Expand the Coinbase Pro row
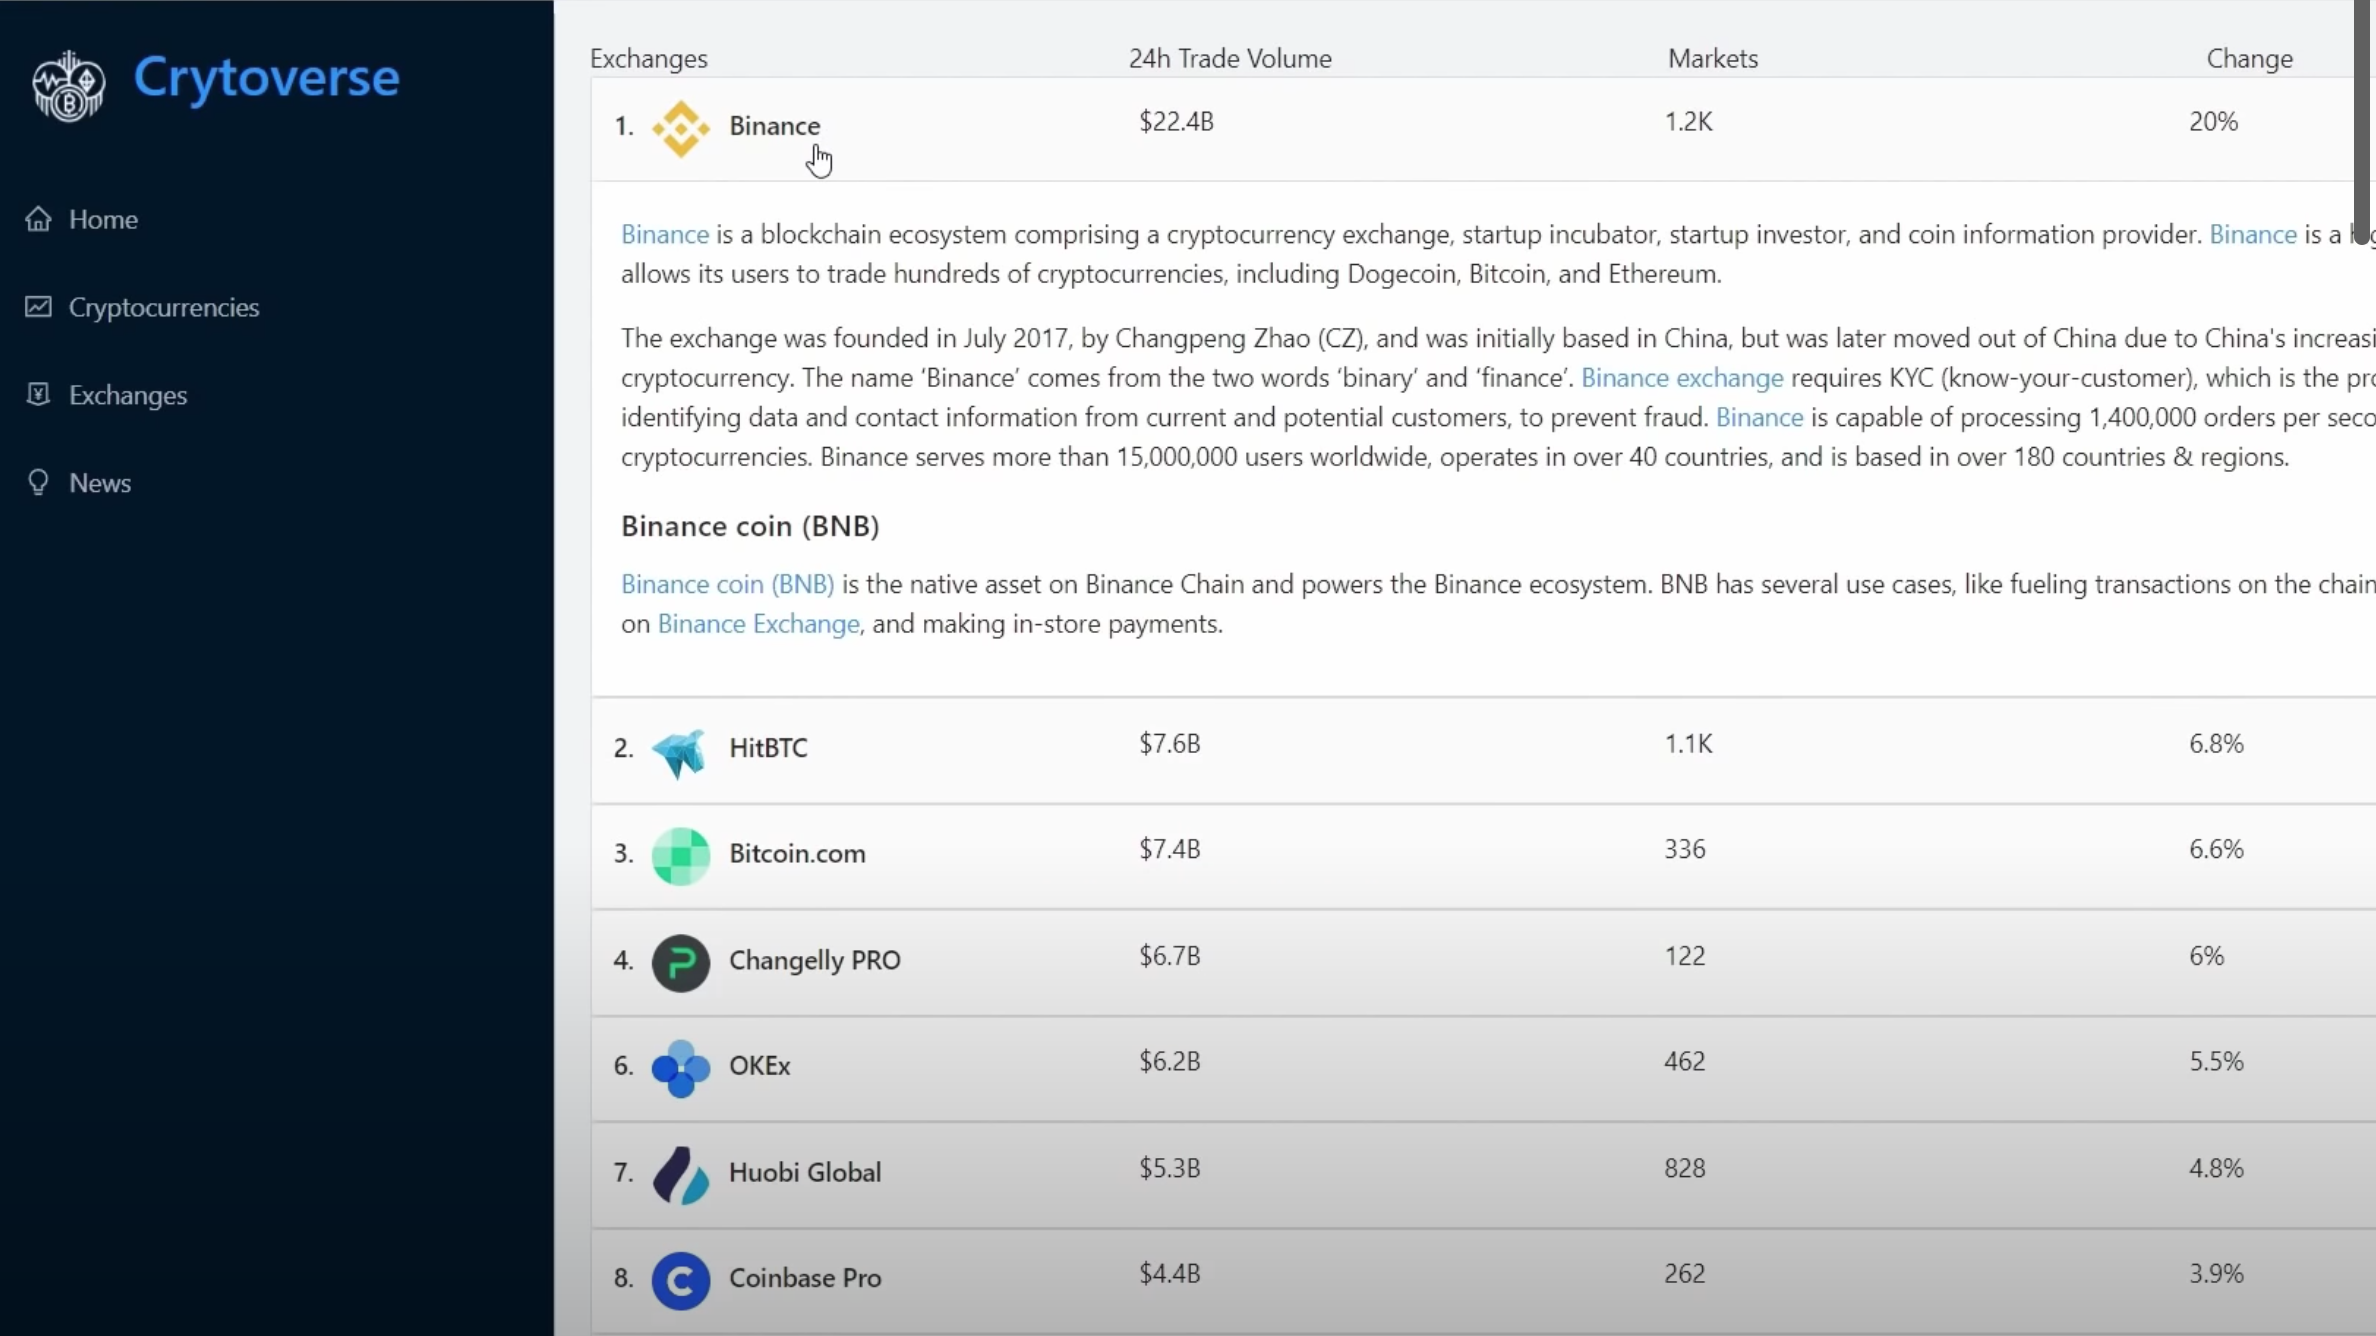 pos(1483,1281)
